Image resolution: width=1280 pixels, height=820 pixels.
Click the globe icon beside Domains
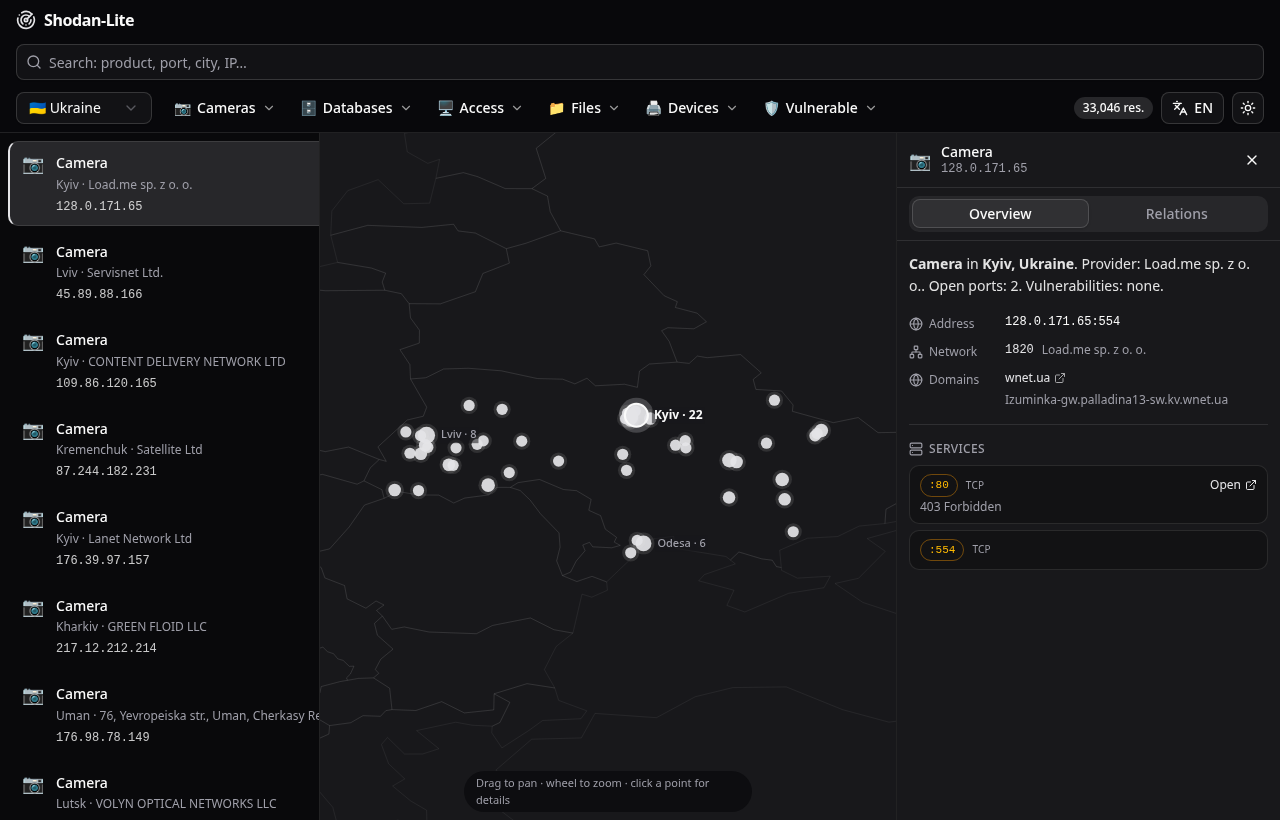[916, 380]
